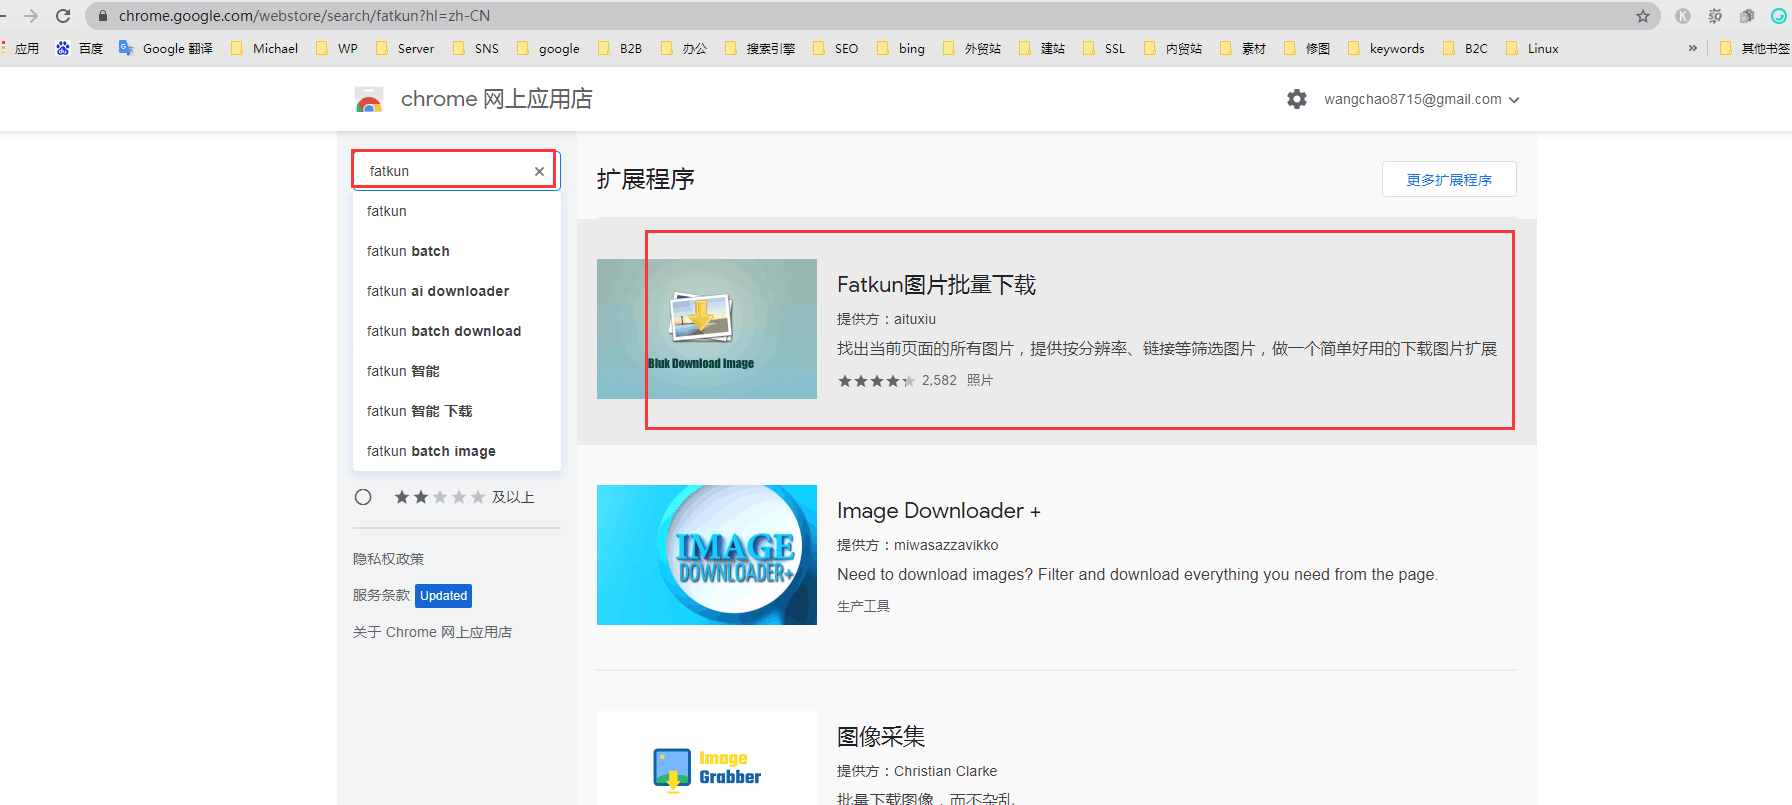
Task: Open the Michael bookmark folder
Action: (265, 48)
